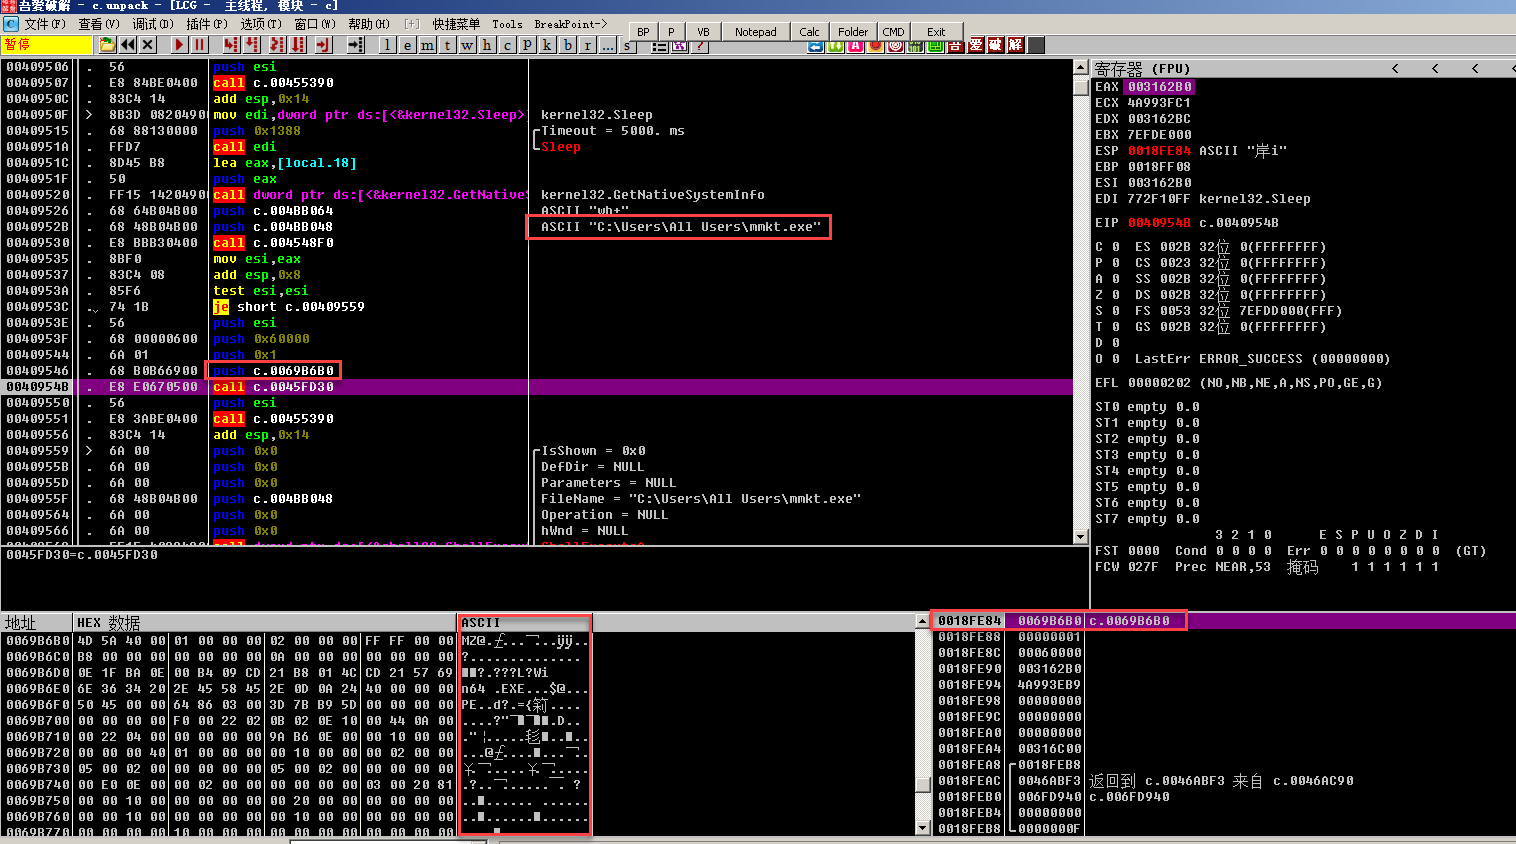Open Call stack with the 'k' button
This screenshot has height=844, width=1516.
547,45
